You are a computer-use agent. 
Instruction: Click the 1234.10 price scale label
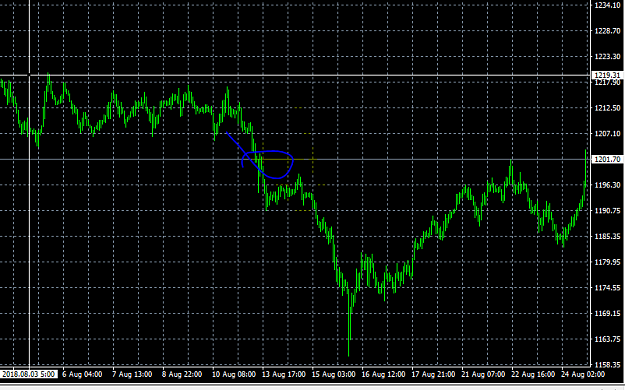click(x=608, y=5)
